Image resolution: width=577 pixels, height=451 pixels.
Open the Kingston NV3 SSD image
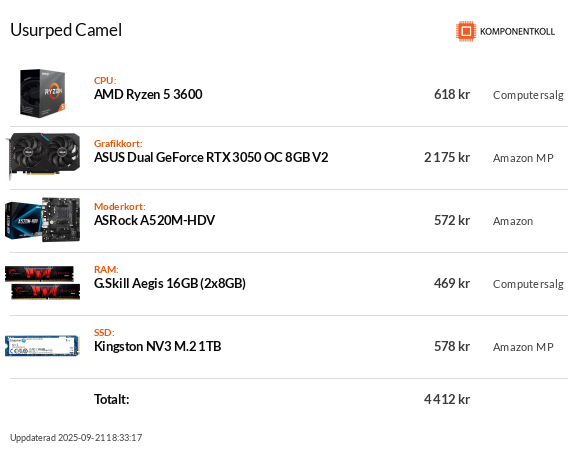[x=42, y=346]
